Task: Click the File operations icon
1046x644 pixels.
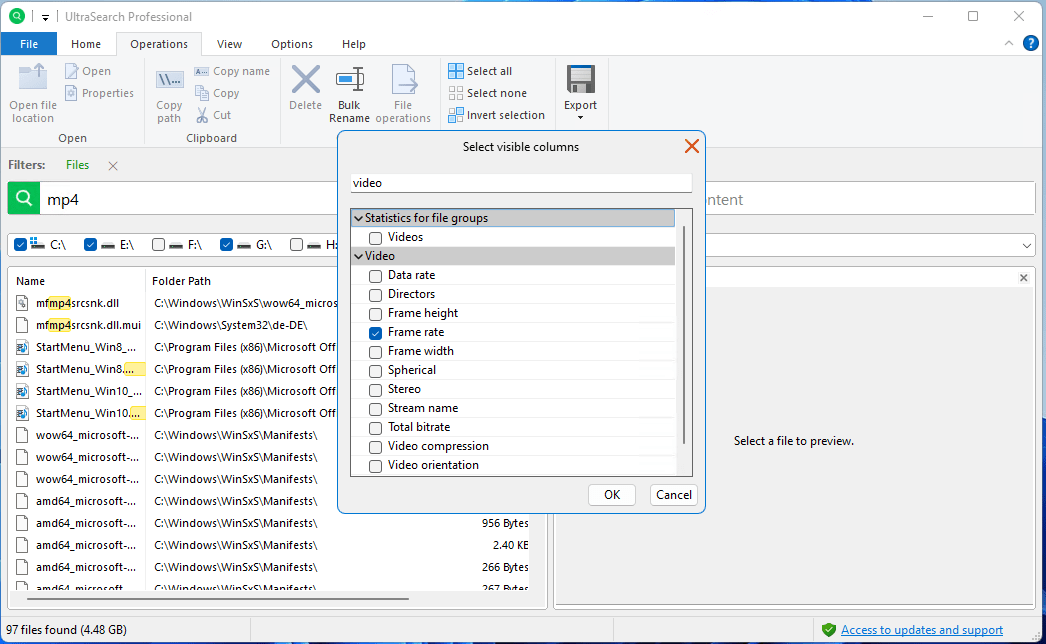Action: click(403, 81)
